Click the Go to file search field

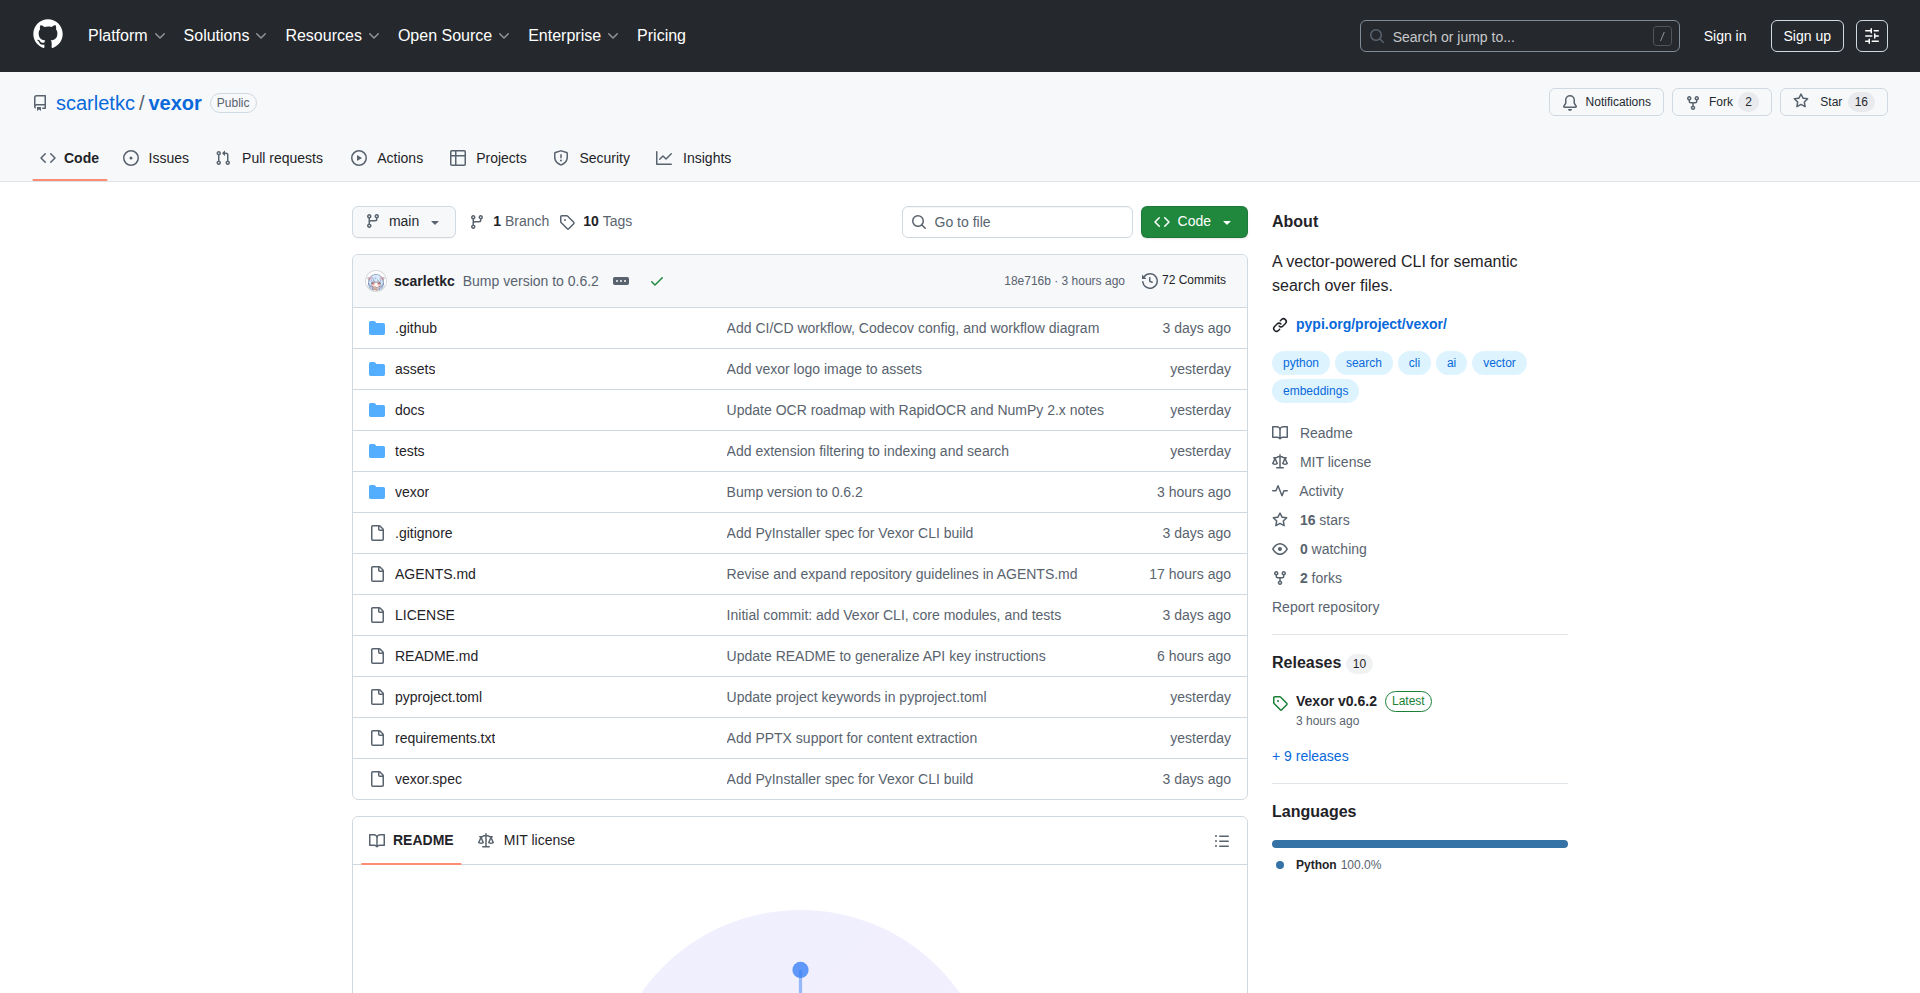(x=1017, y=222)
